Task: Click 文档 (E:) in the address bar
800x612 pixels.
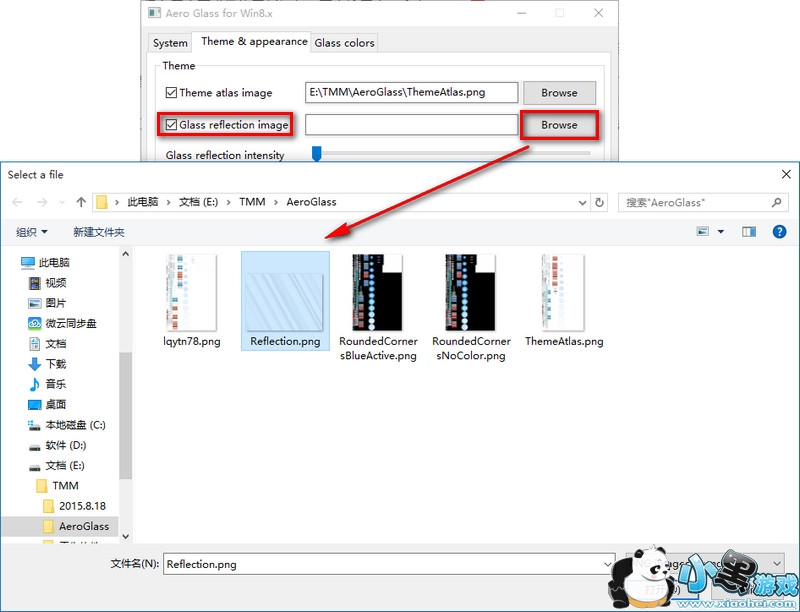Action: tap(198, 202)
